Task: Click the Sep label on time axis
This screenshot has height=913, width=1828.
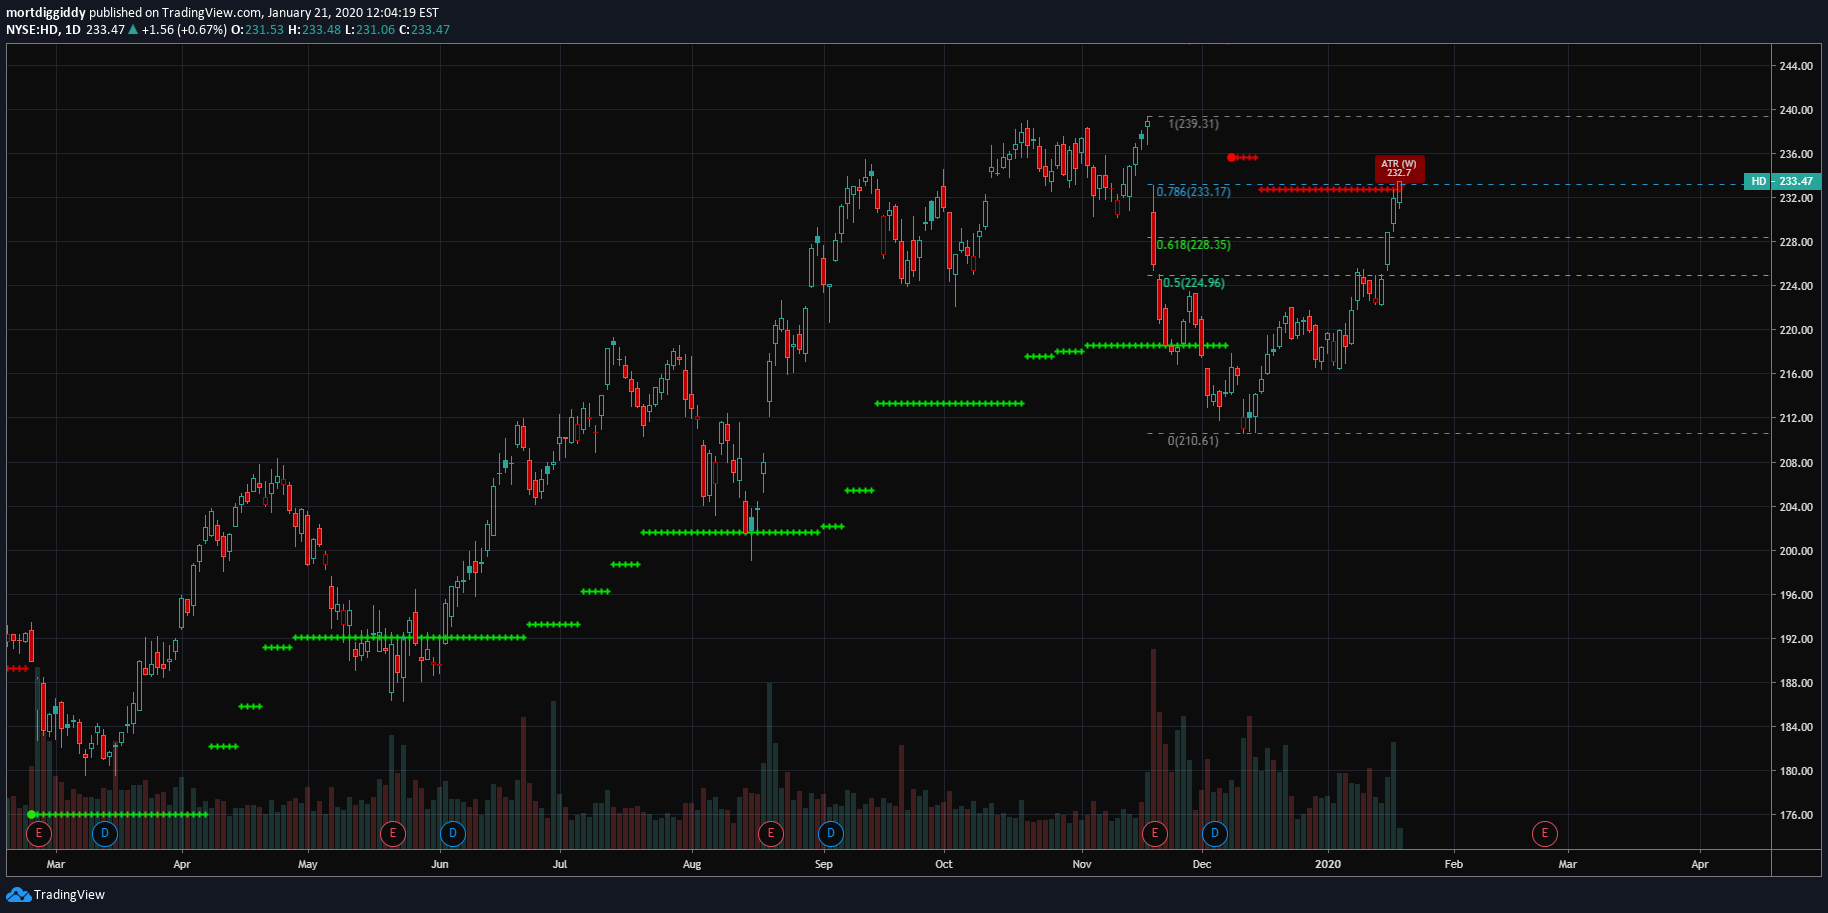Action: pyautogui.click(x=824, y=864)
